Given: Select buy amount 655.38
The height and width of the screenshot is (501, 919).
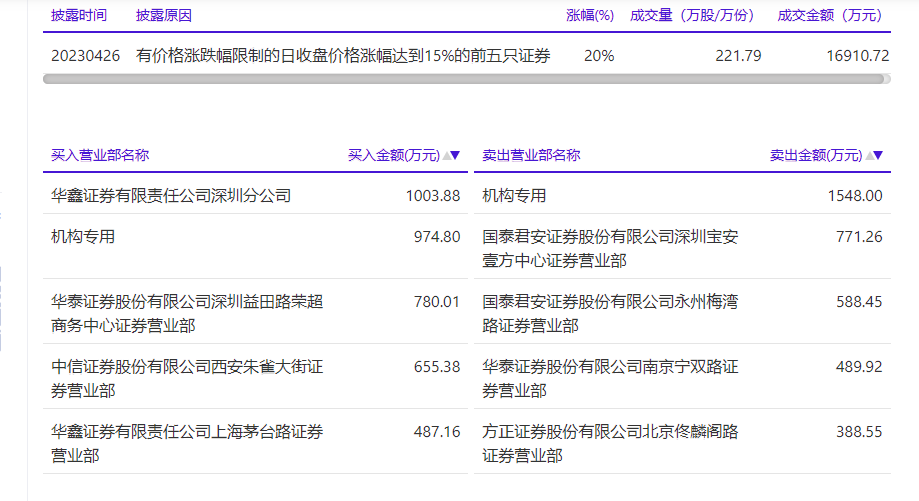Looking at the screenshot, I should [x=437, y=367].
